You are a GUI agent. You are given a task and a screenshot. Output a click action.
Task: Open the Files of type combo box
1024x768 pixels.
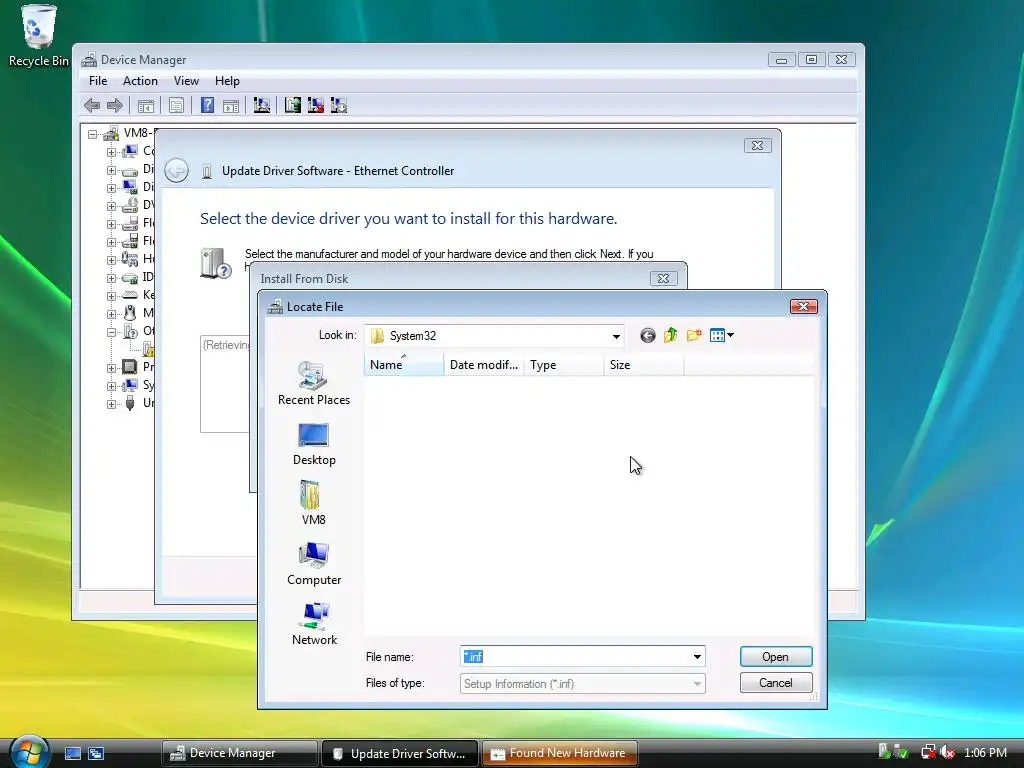point(583,684)
